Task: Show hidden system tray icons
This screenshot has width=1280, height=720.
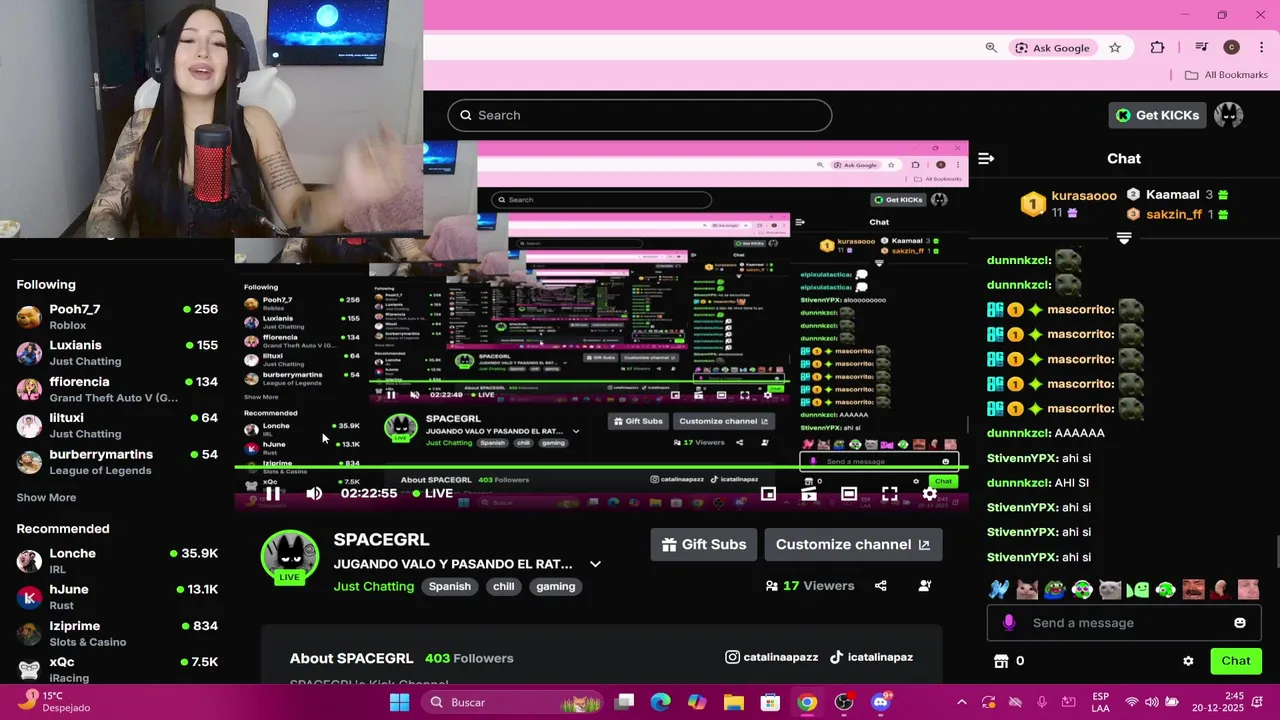Action: [962, 702]
